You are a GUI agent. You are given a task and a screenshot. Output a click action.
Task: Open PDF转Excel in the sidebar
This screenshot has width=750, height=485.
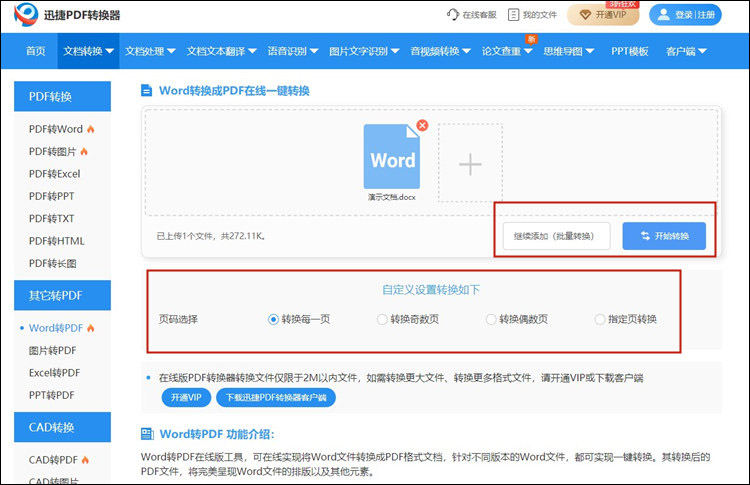click(55, 174)
